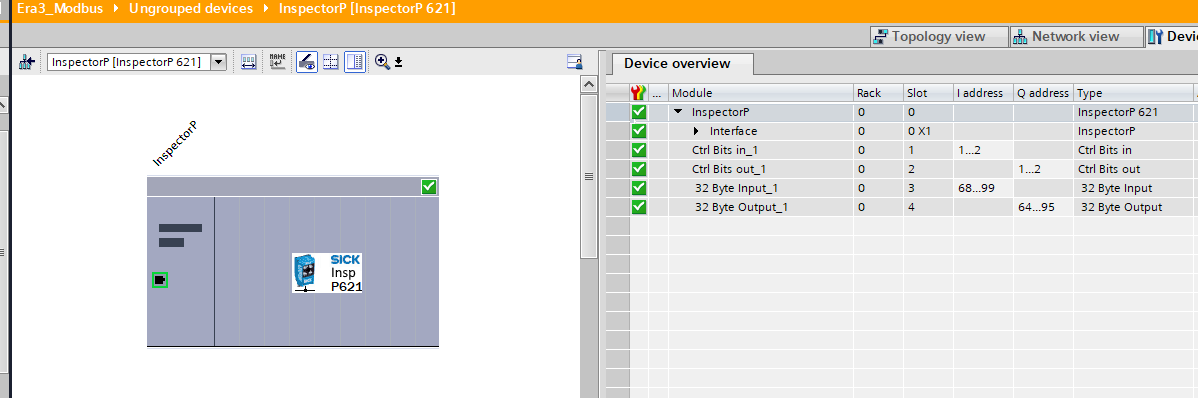Click Q address cell 64...95

tap(1043, 207)
